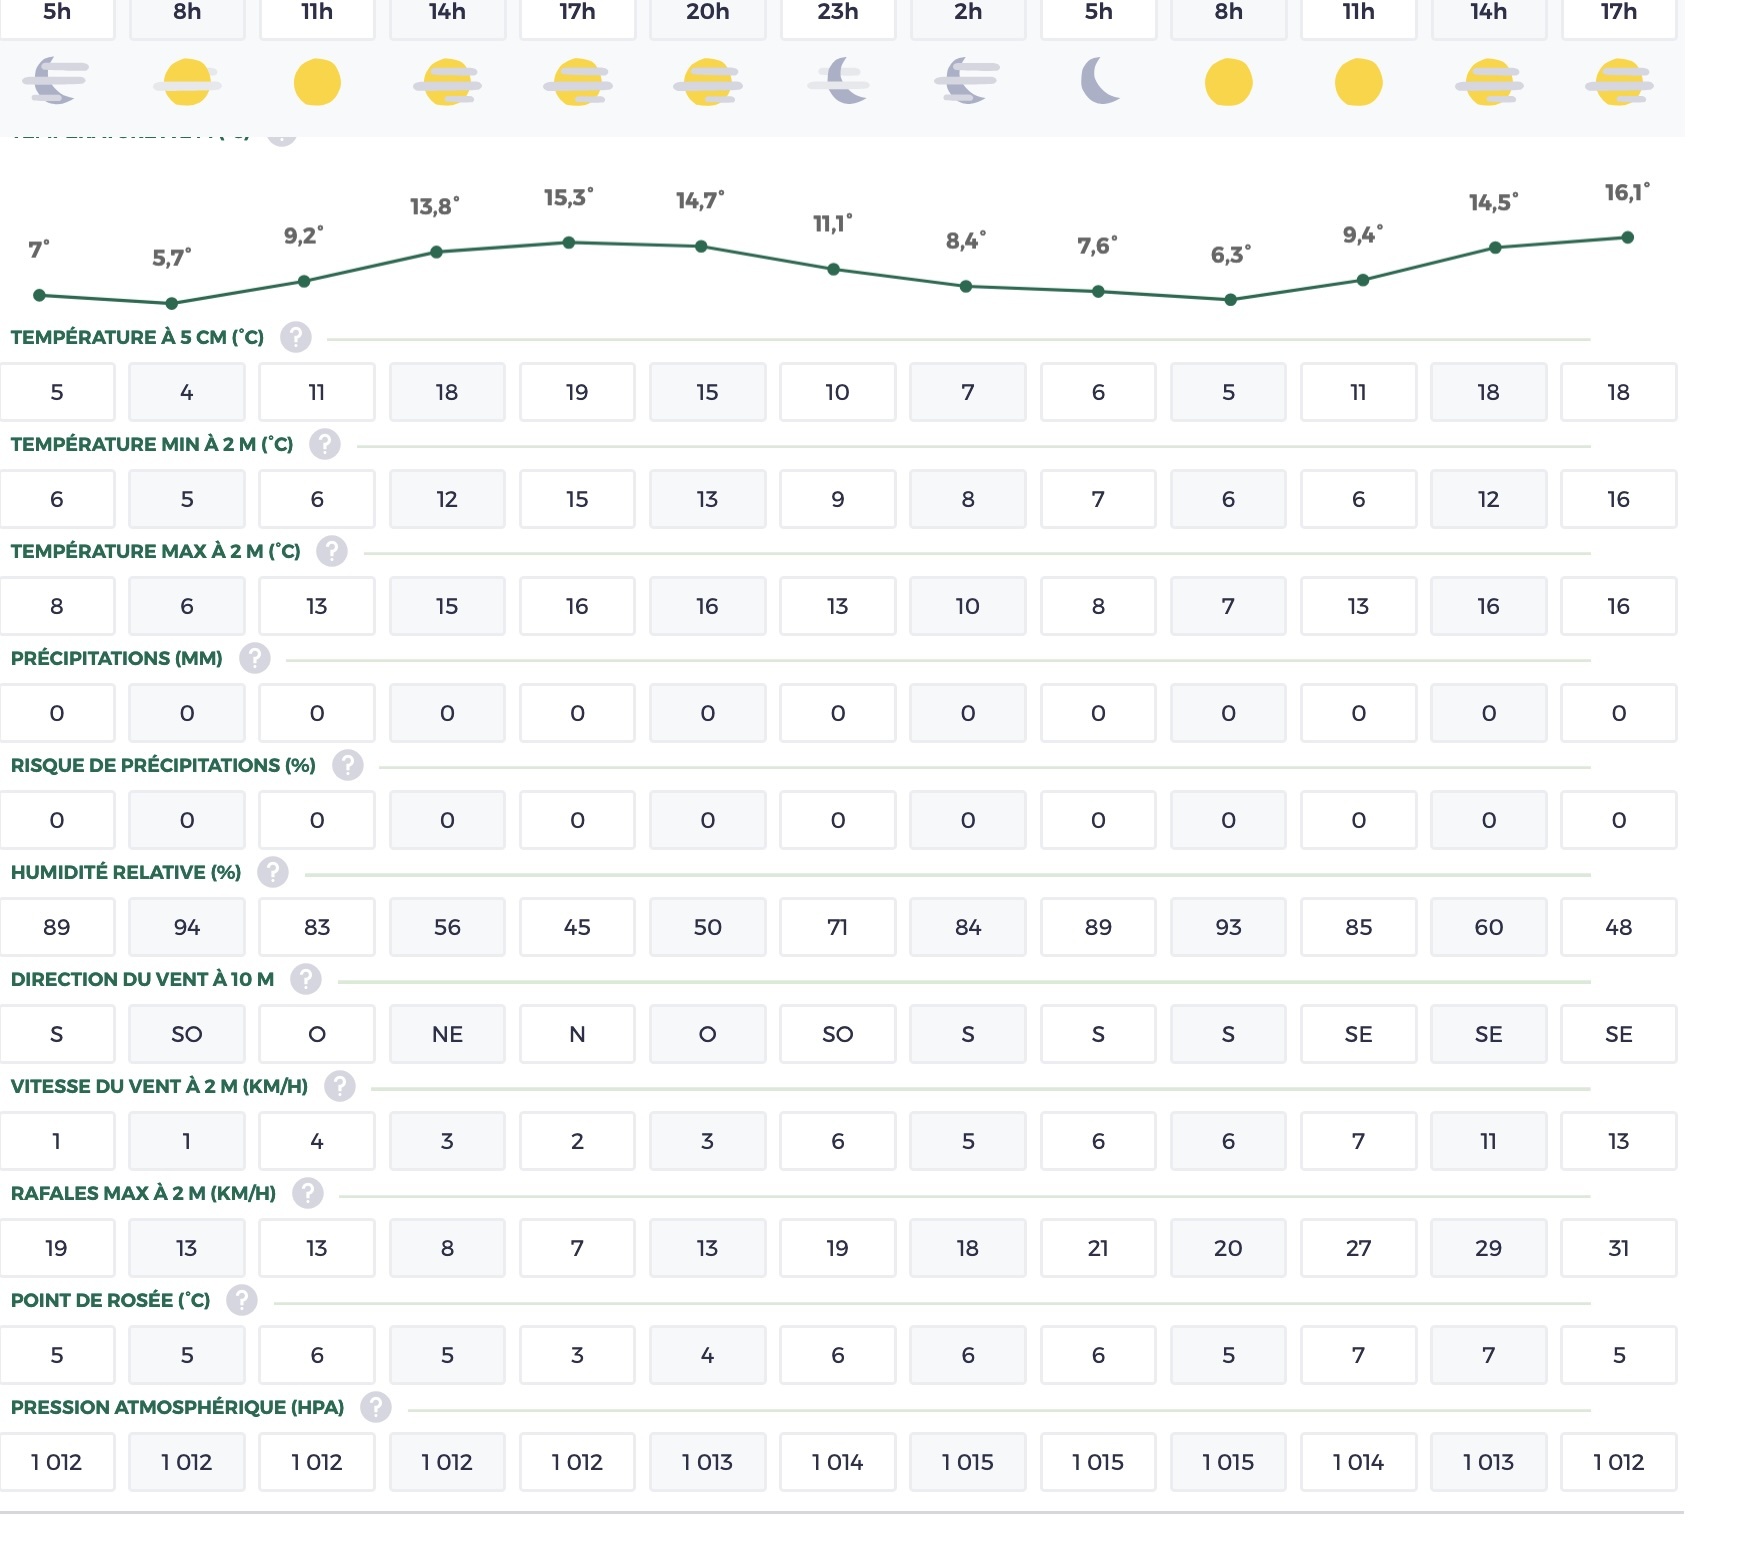This screenshot has width=1742, height=1544.
Task: Click the 15,3° point on temperature curve
Action: 568,242
